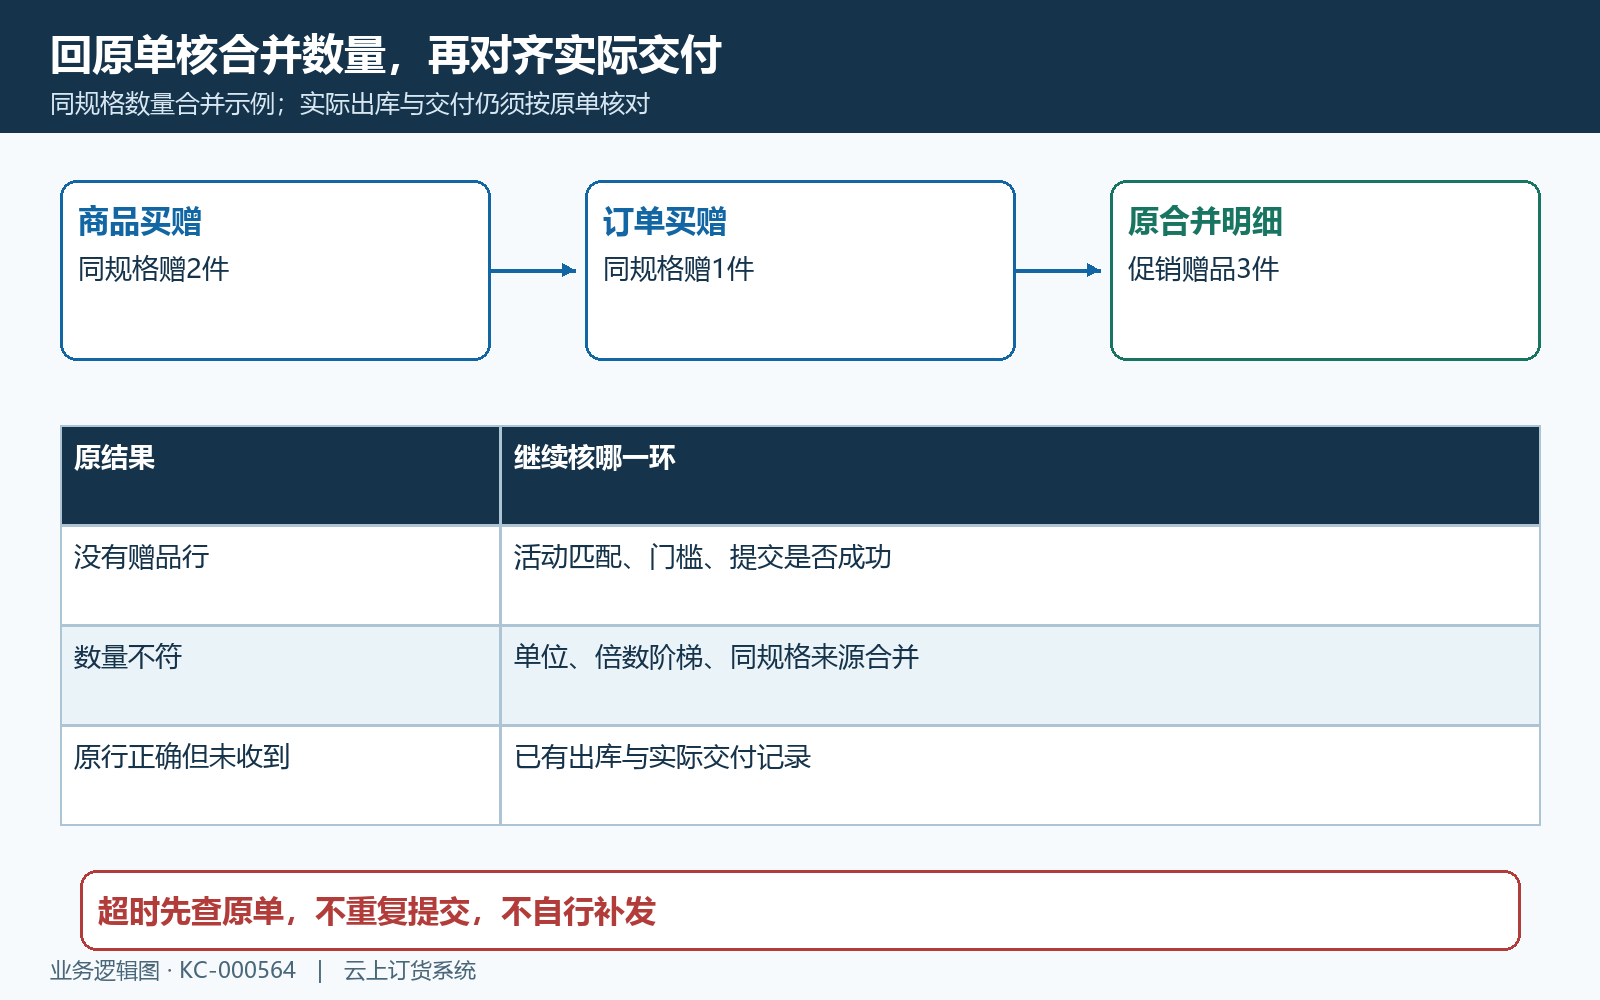Click the footer text 业务逻辑图 · KC-000564

click(173, 971)
